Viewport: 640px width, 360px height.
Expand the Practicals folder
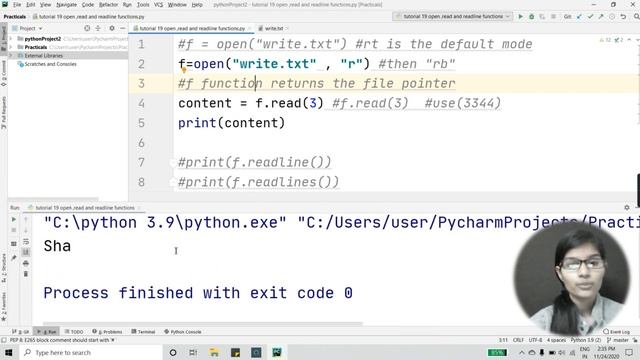11,47
